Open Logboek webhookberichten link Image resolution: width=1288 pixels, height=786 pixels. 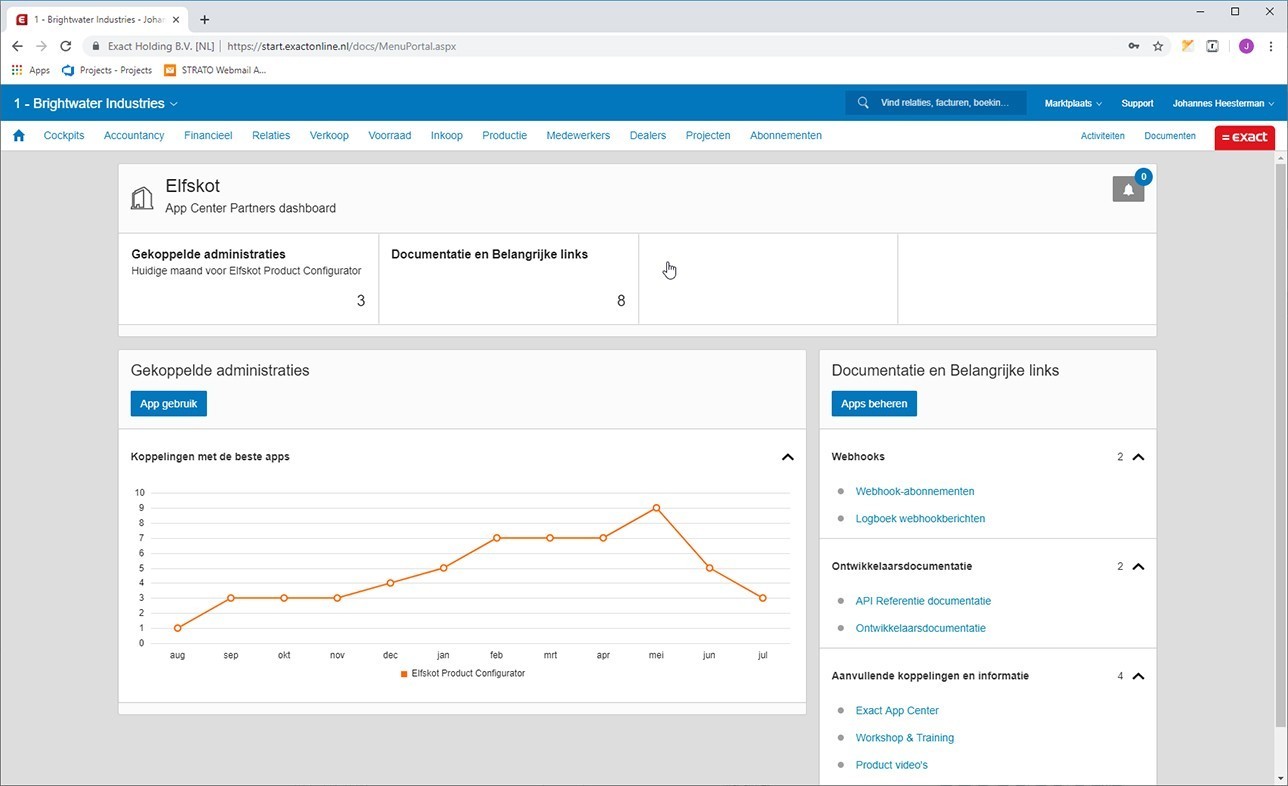[x=920, y=519]
